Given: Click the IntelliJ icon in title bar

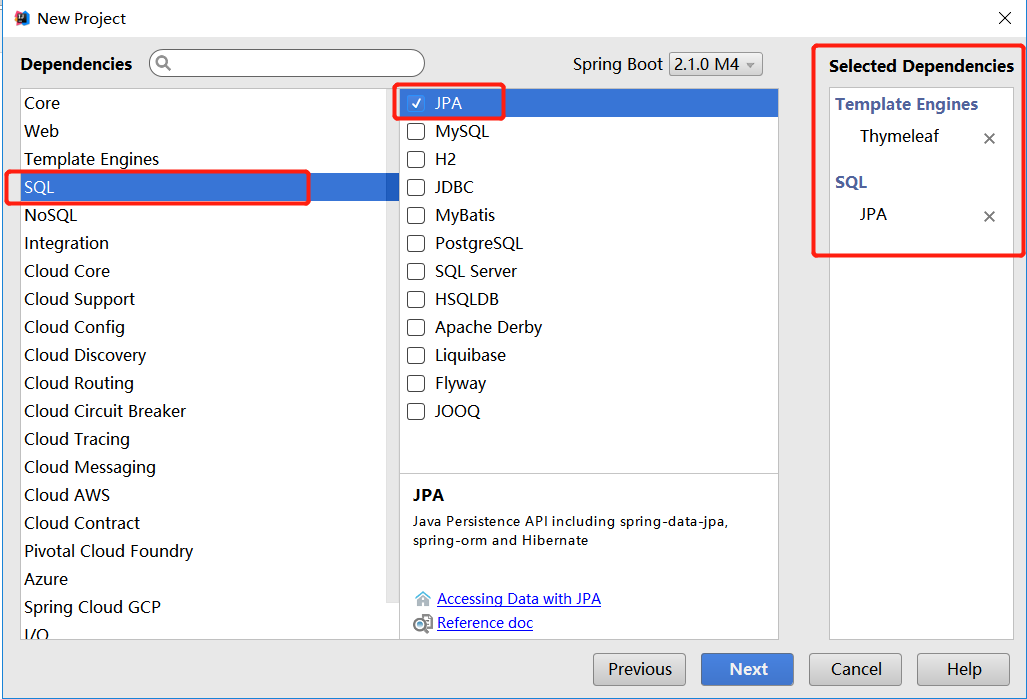Looking at the screenshot, I should pos(22,18).
